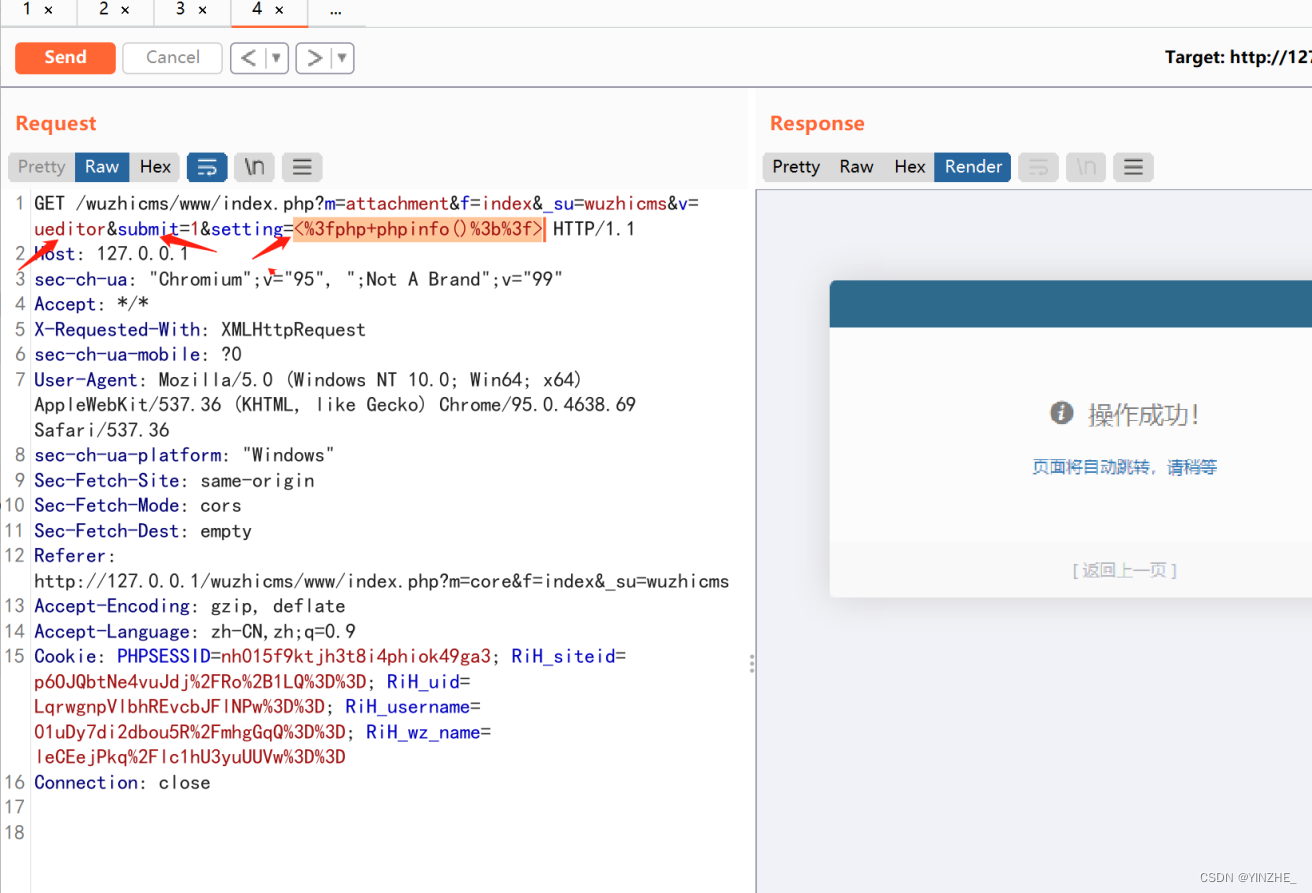Open Response panel hamburger menu
1312x893 pixels.
(x=1133, y=167)
